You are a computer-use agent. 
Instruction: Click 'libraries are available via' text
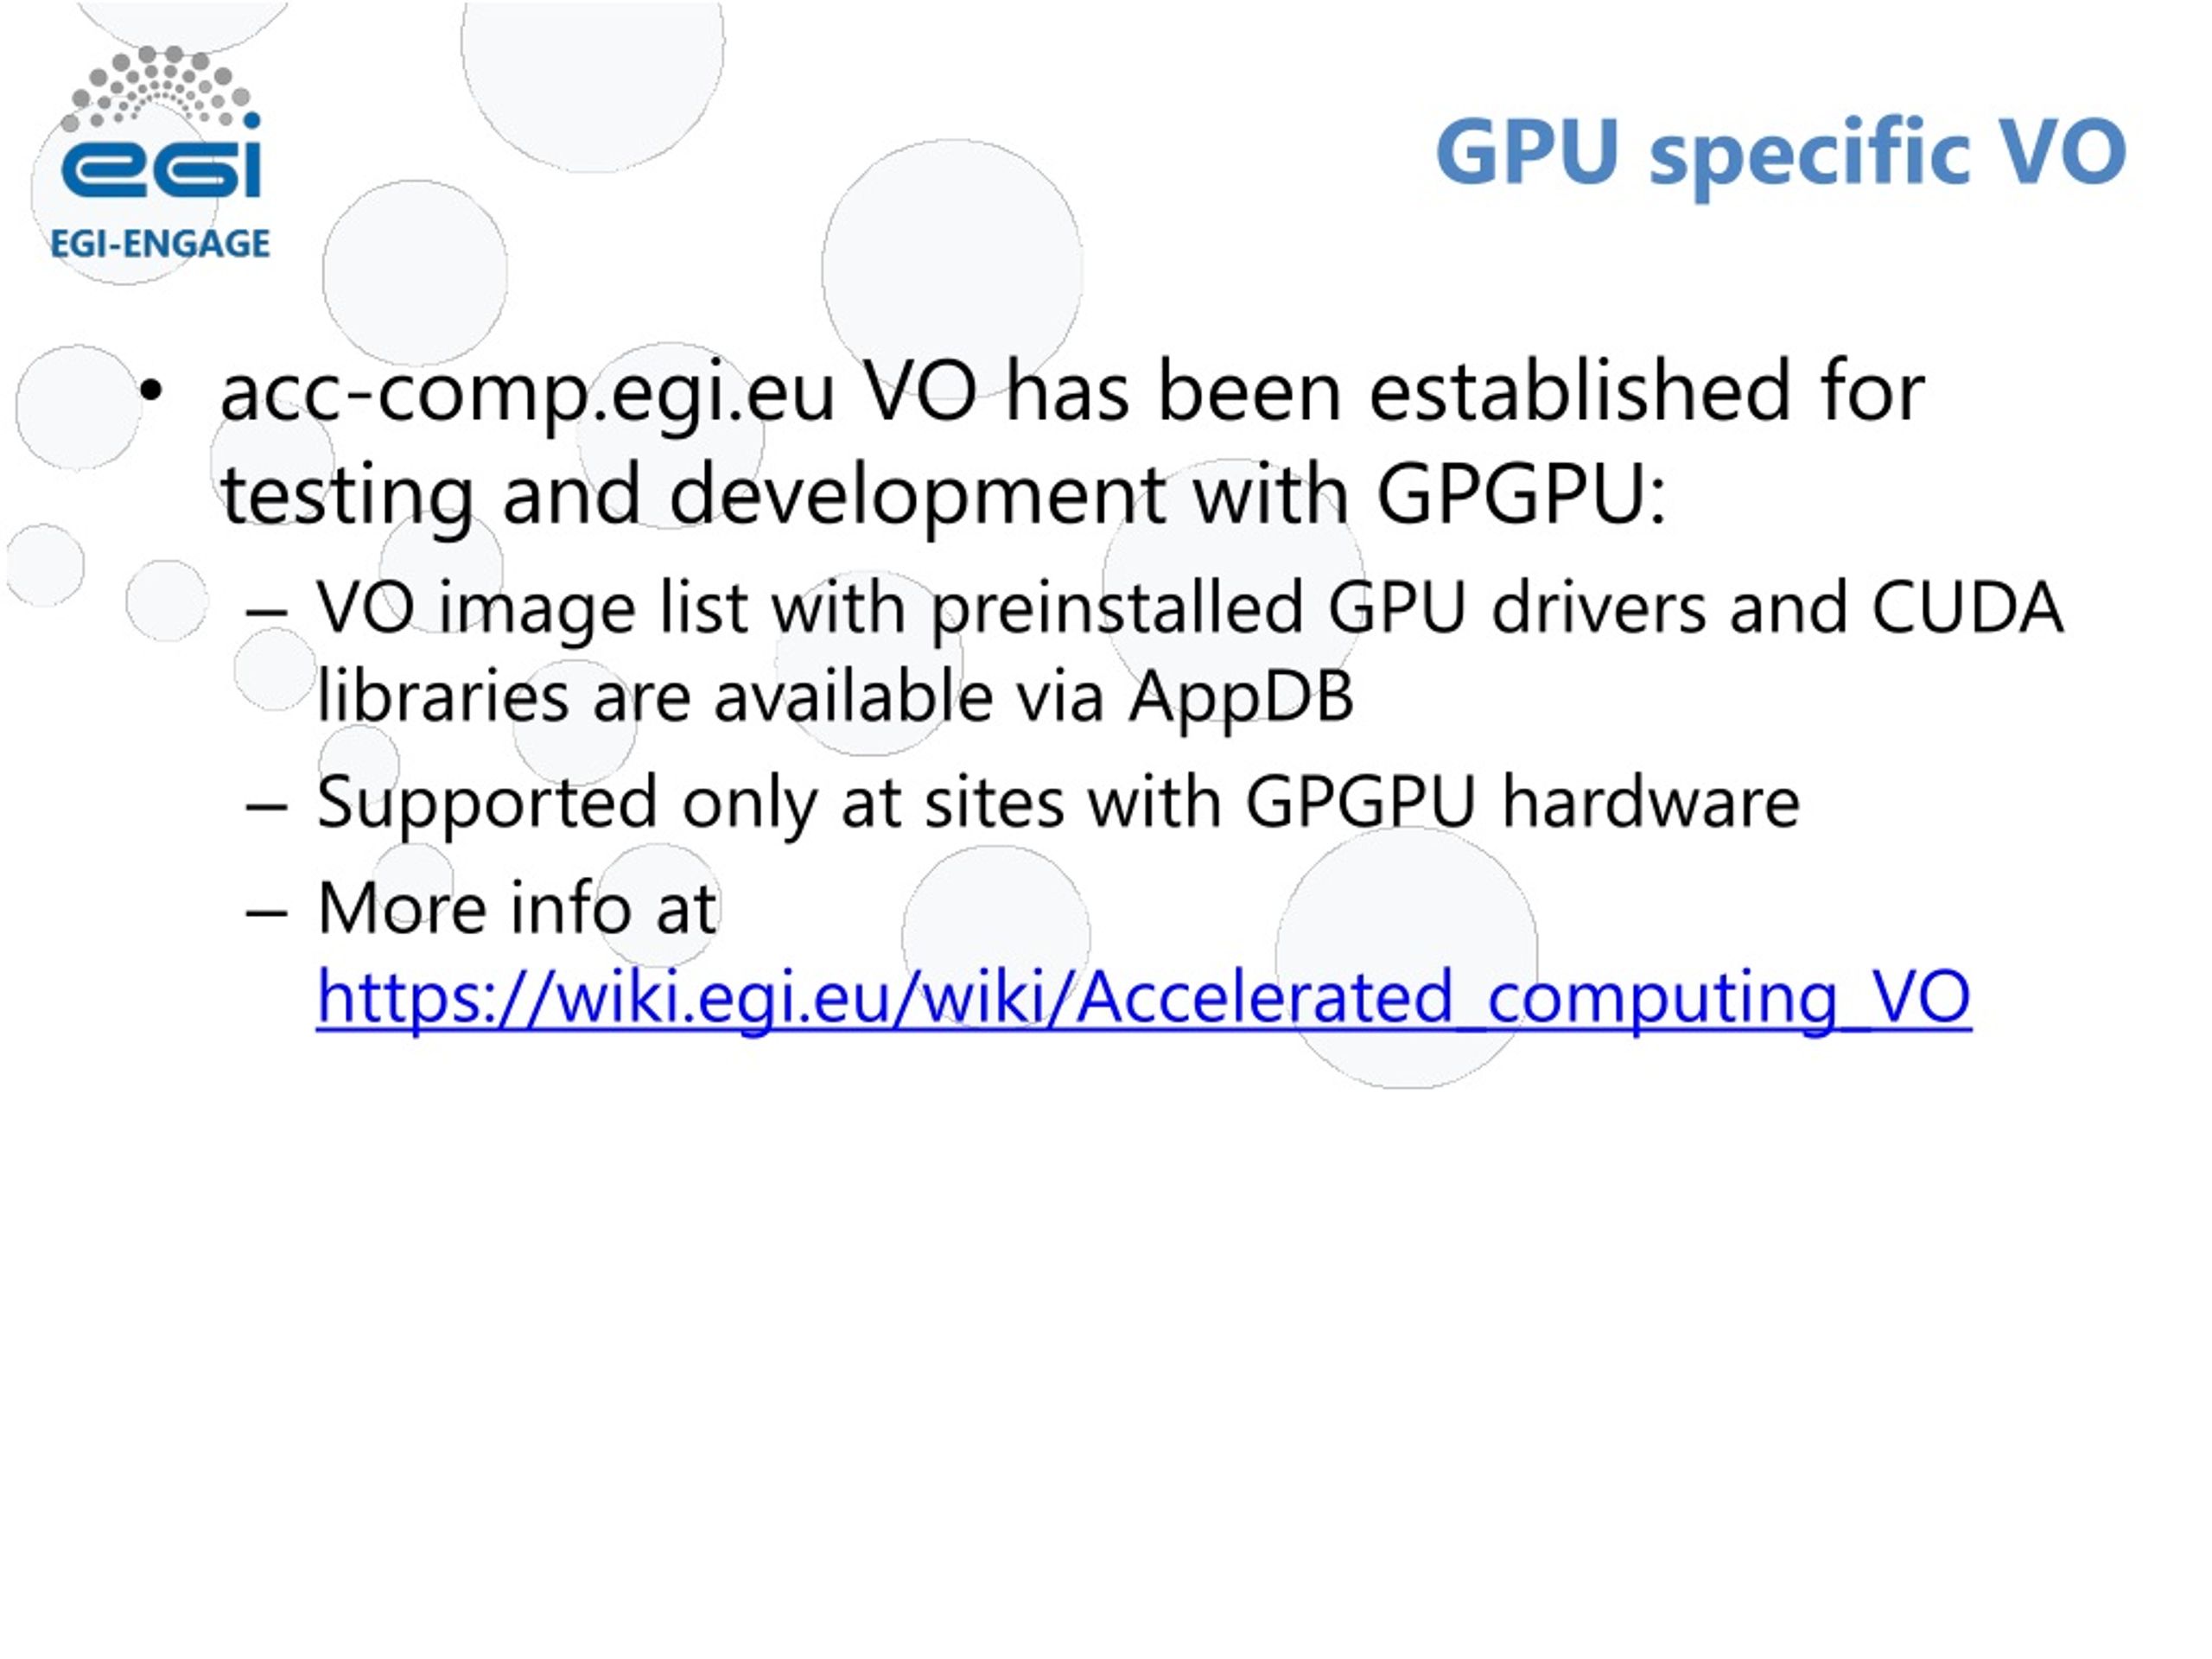tap(710, 696)
